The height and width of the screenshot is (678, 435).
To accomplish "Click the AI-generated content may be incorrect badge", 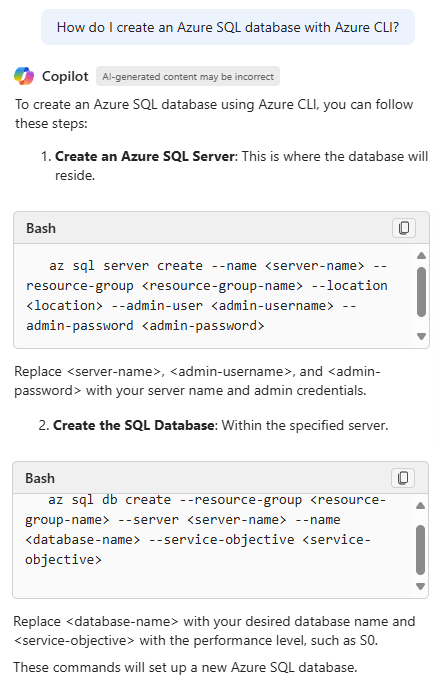I will tap(188, 77).
